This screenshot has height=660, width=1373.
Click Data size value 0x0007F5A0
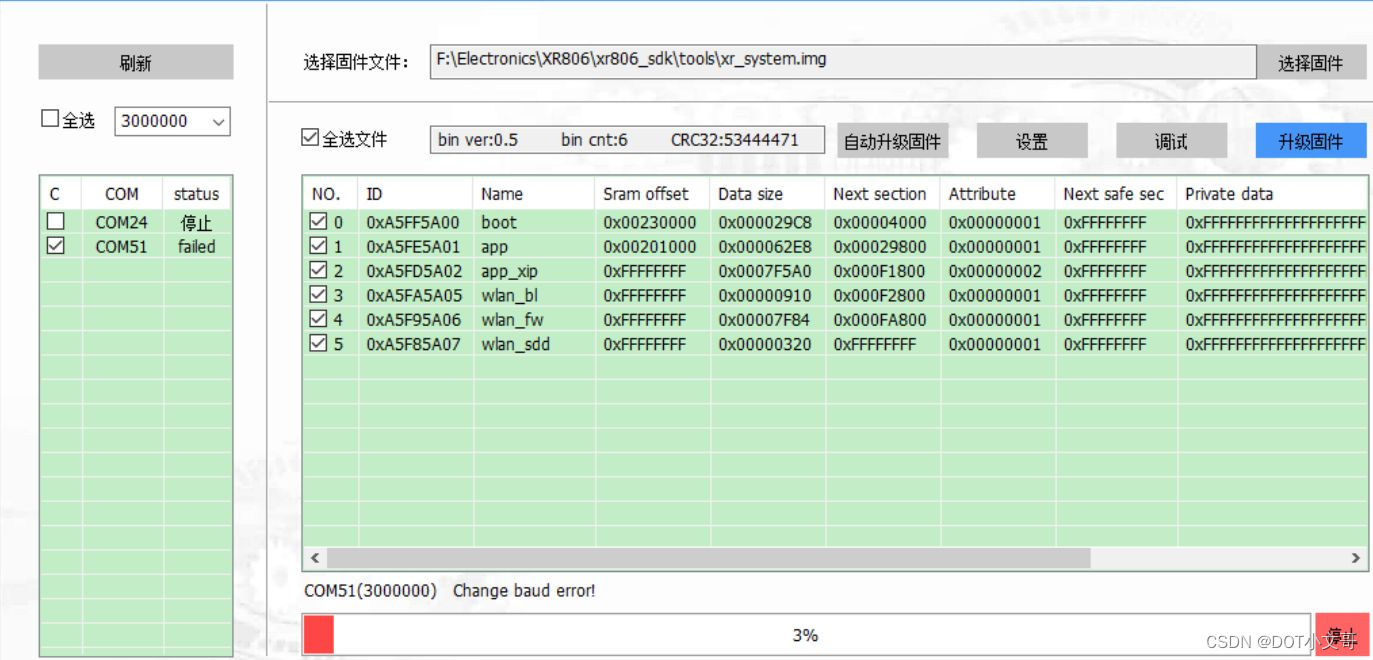(x=765, y=271)
